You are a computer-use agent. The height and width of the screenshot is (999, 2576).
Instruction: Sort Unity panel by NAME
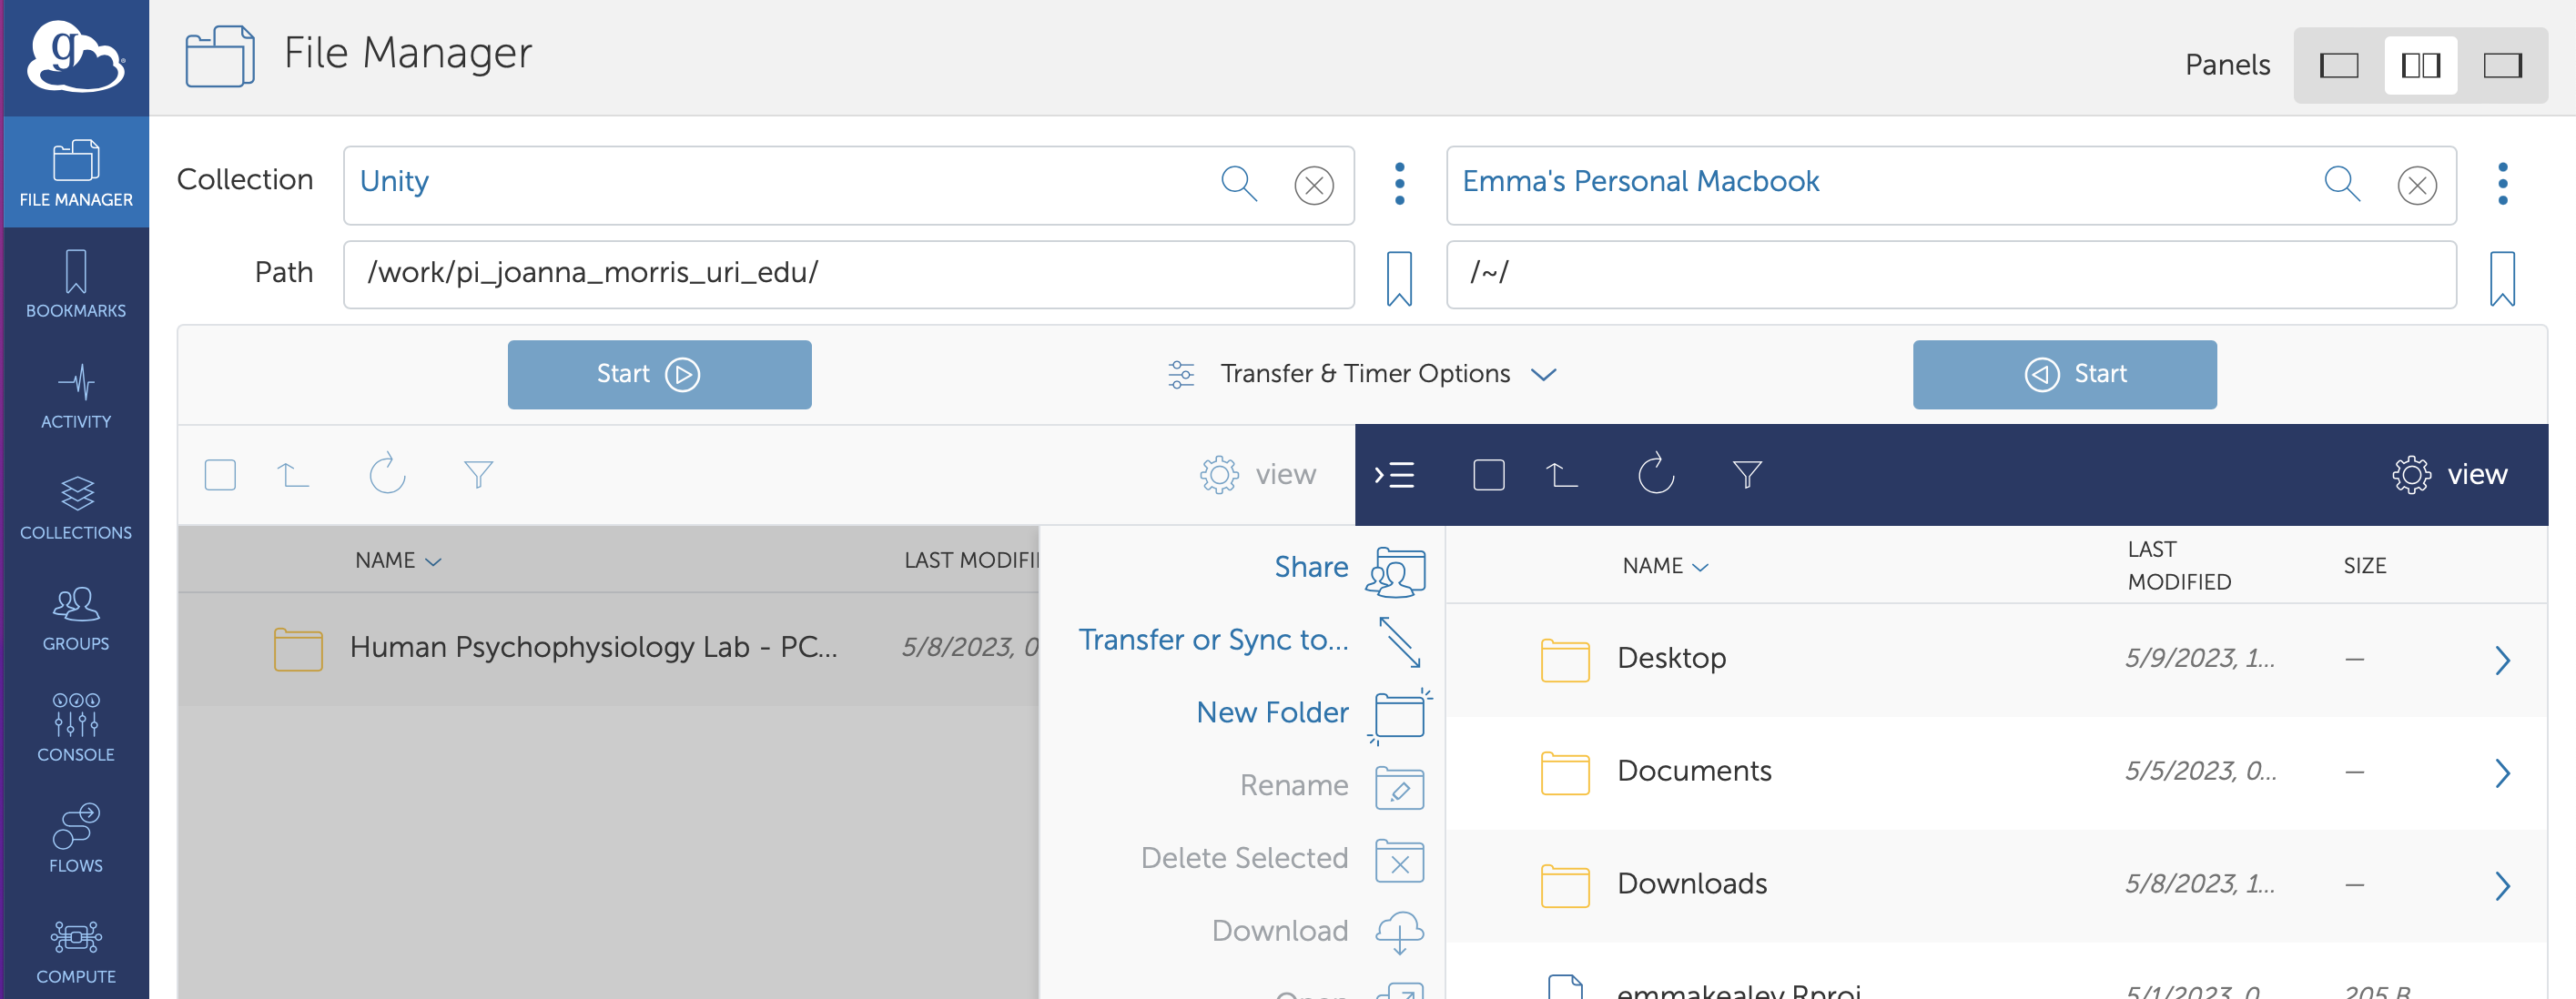coord(398,561)
